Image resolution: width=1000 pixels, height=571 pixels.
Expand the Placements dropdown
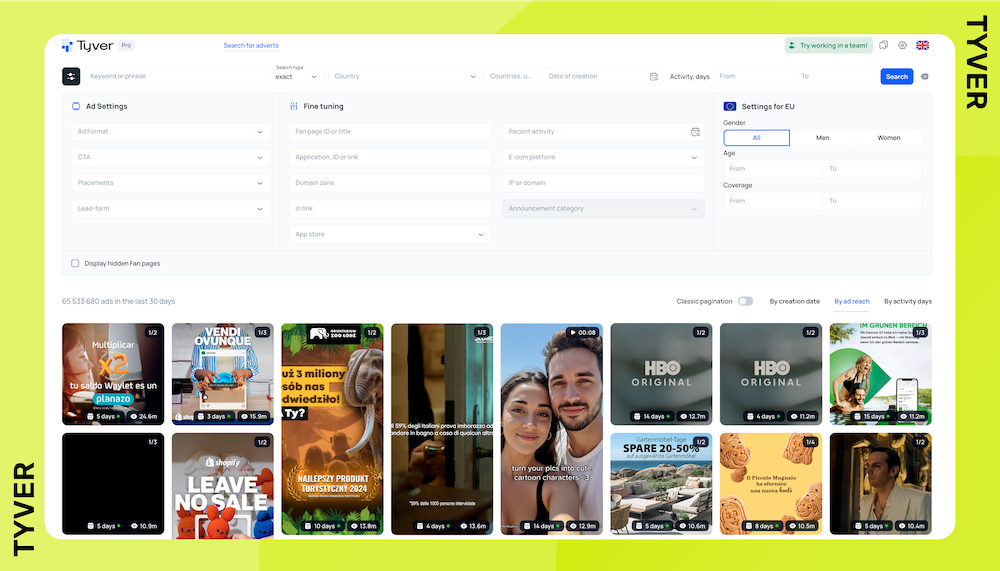[x=170, y=183]
